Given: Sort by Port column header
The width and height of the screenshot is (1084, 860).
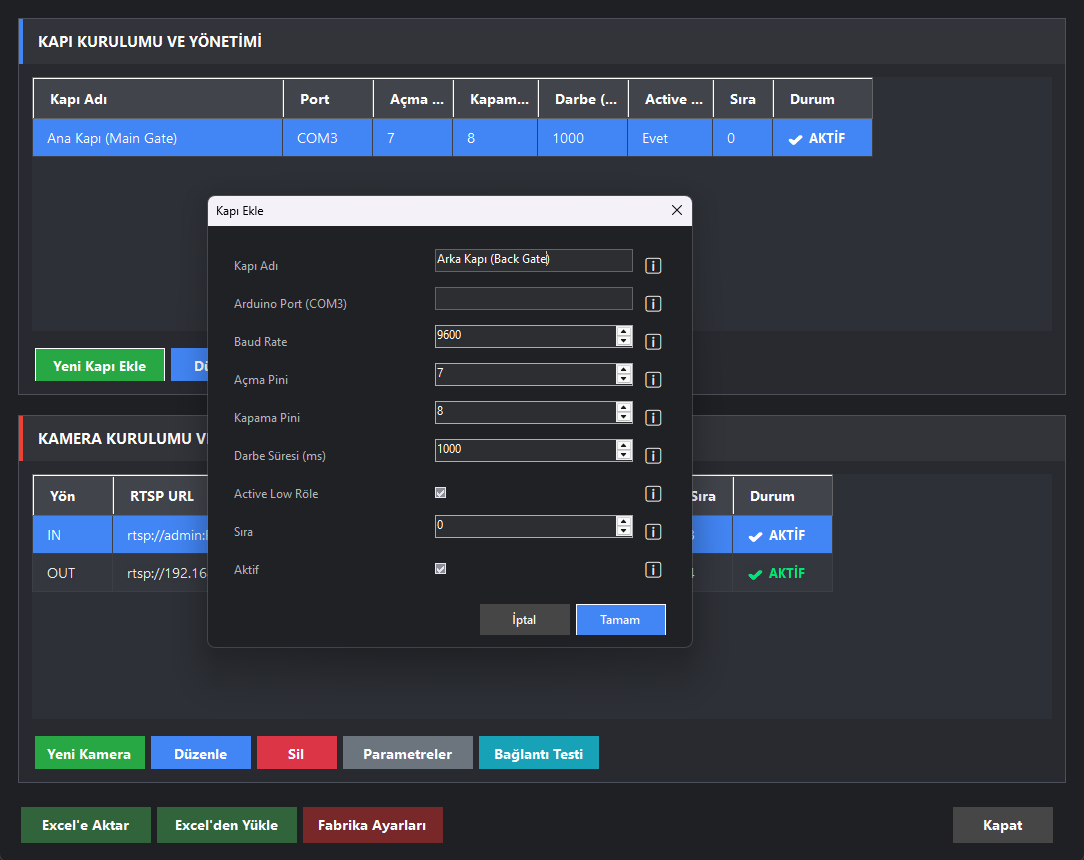Looking at the screenshot, I should (328, 99).
